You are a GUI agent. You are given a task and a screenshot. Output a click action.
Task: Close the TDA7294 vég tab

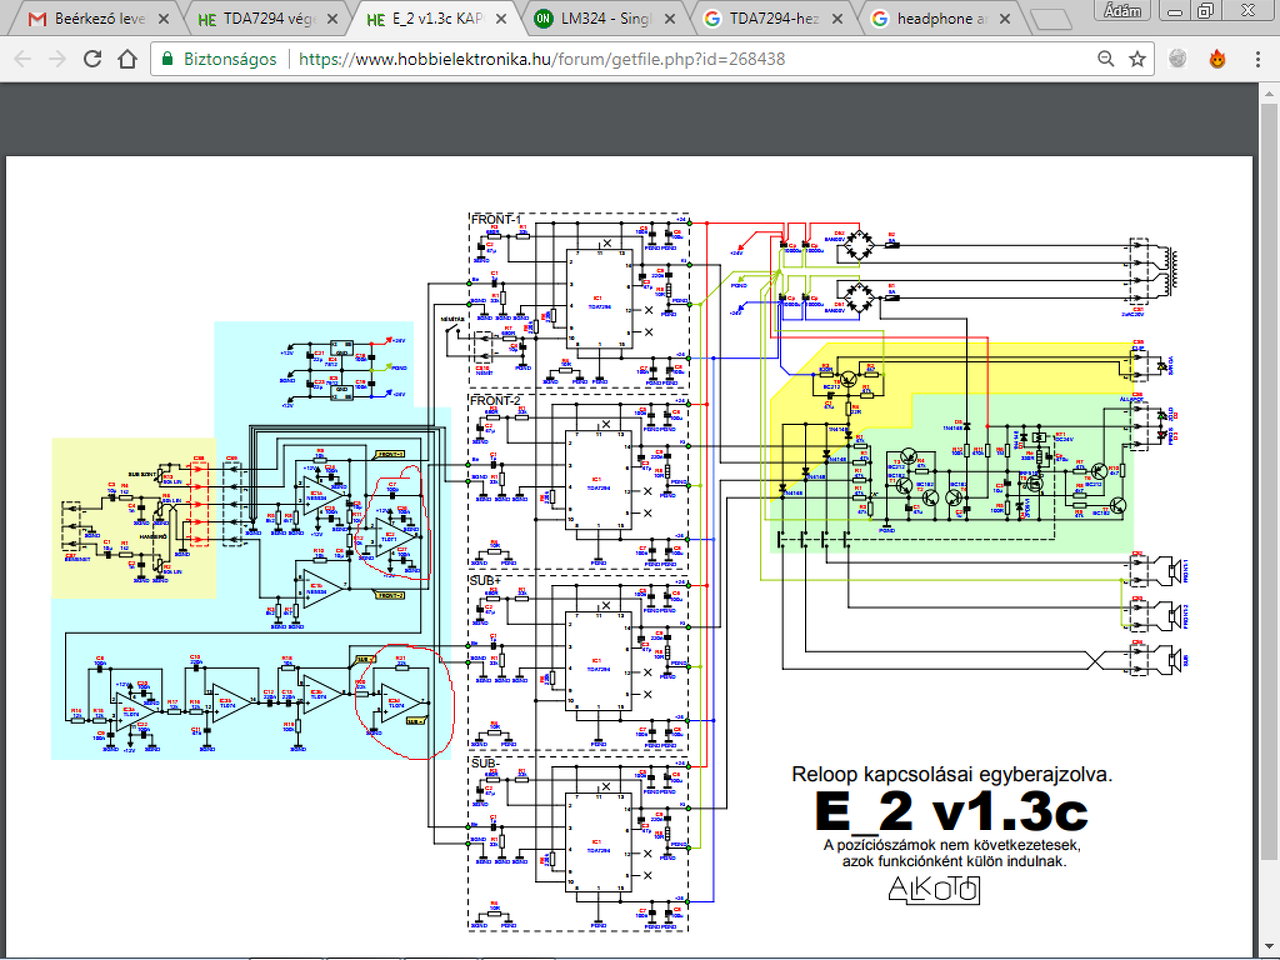click(332, 19)
